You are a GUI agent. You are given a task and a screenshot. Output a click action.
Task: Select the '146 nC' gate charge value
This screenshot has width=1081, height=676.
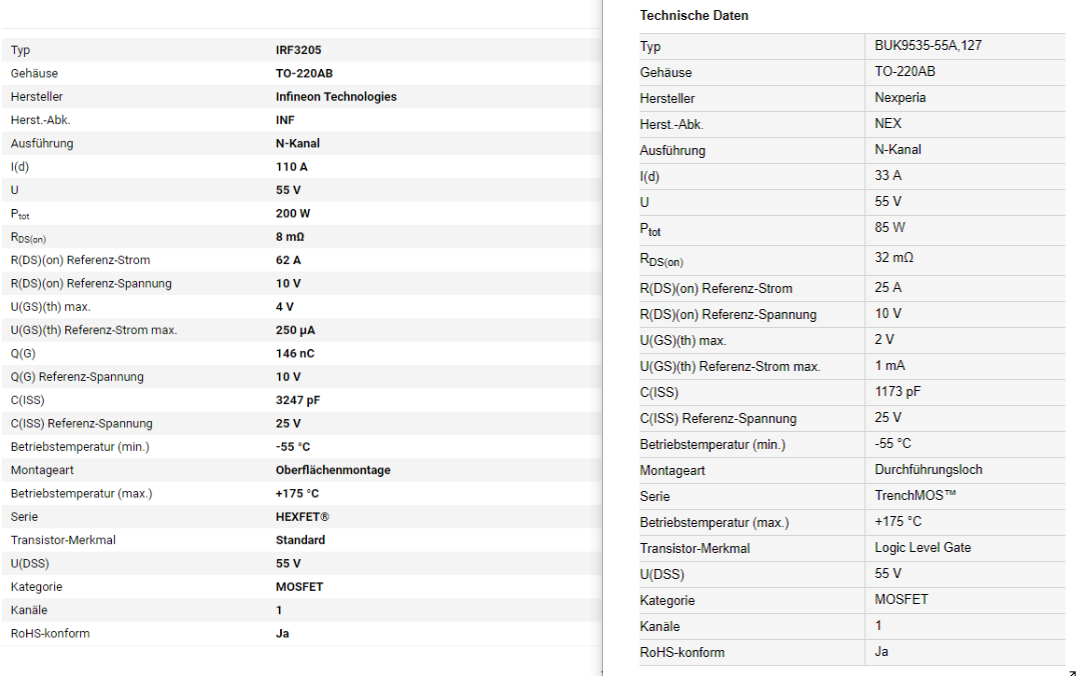294,354
